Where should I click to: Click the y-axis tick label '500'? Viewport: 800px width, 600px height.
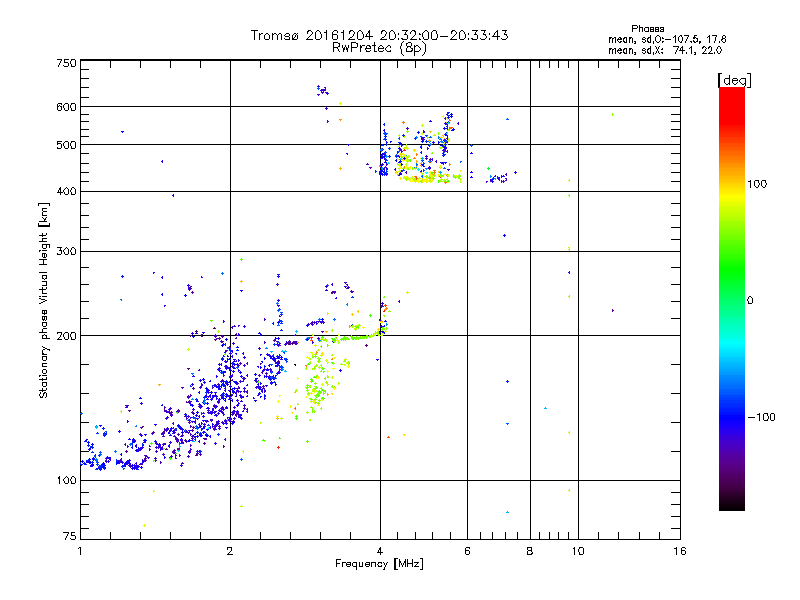(x=67, y=145)
